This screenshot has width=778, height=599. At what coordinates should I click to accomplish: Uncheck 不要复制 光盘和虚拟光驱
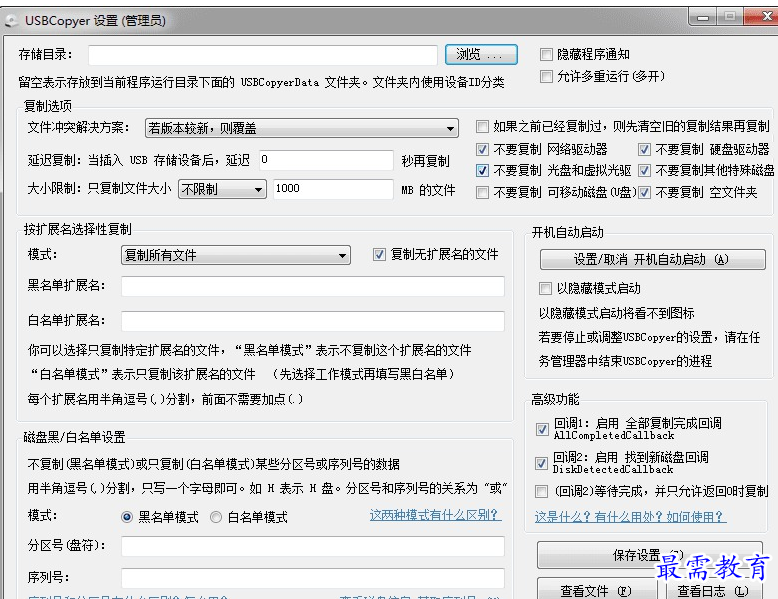click(x=482, y=171)
